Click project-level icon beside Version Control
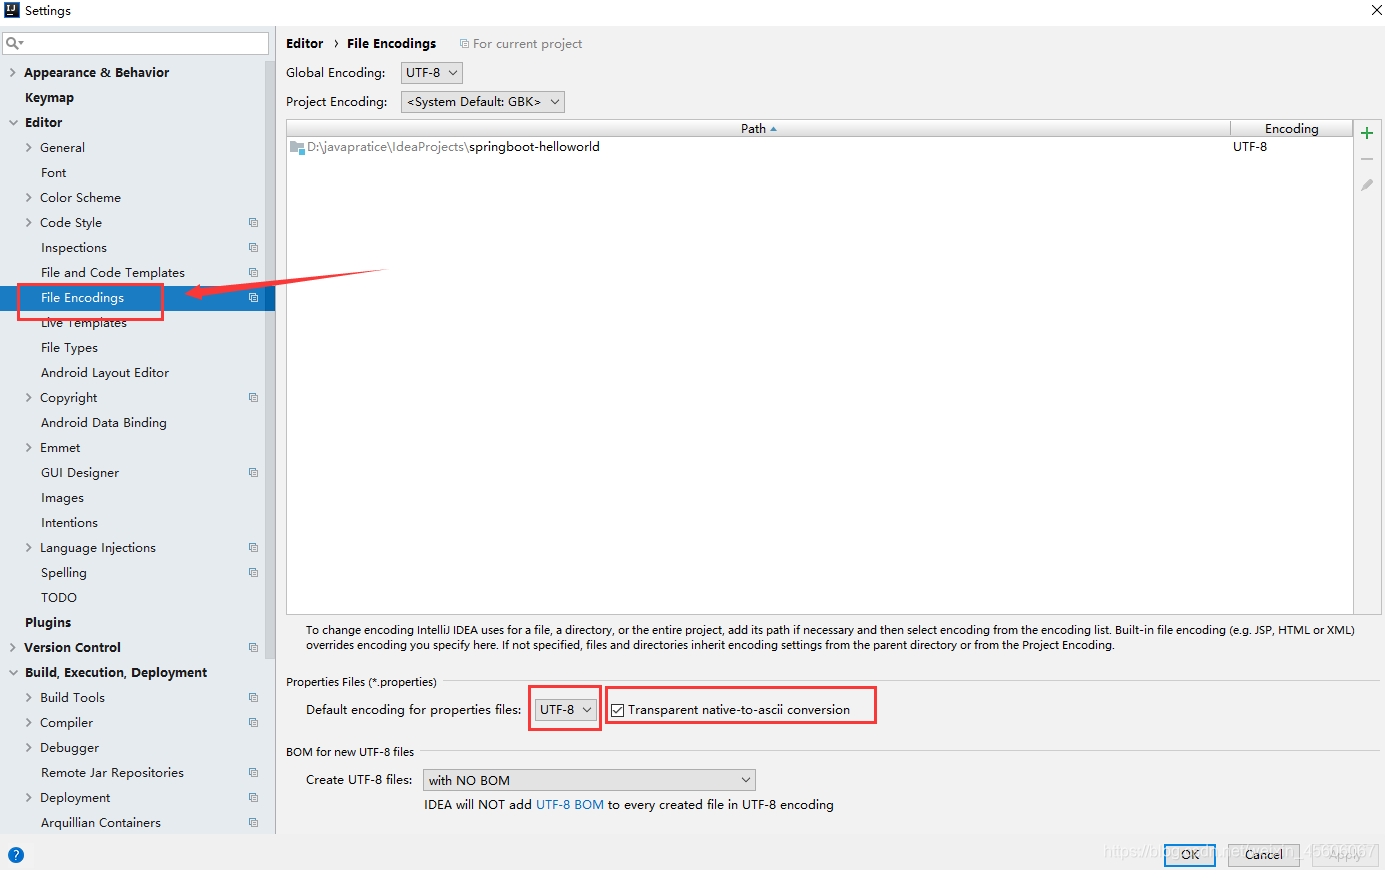Viewport: 1385px width, 870px height. 253,648
